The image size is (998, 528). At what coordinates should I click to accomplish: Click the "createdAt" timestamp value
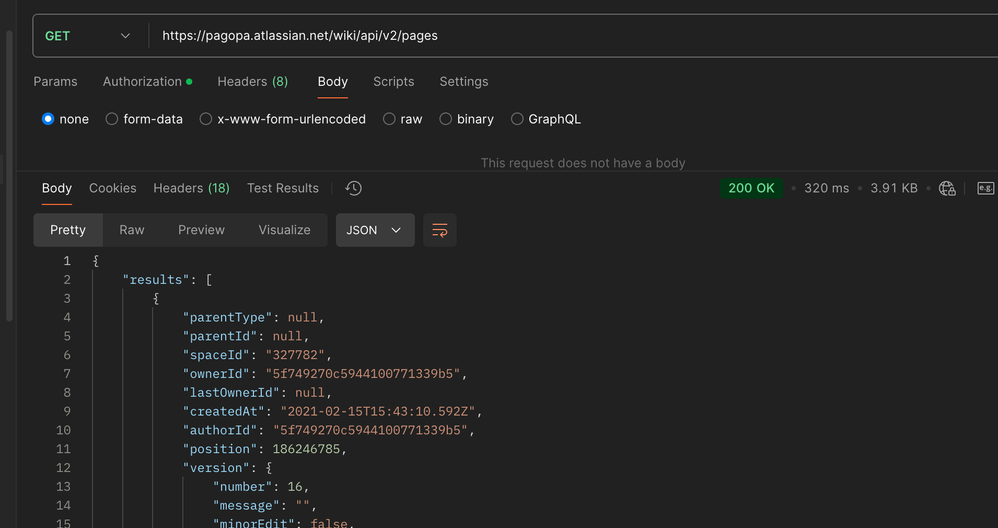(x=381, y=412)
